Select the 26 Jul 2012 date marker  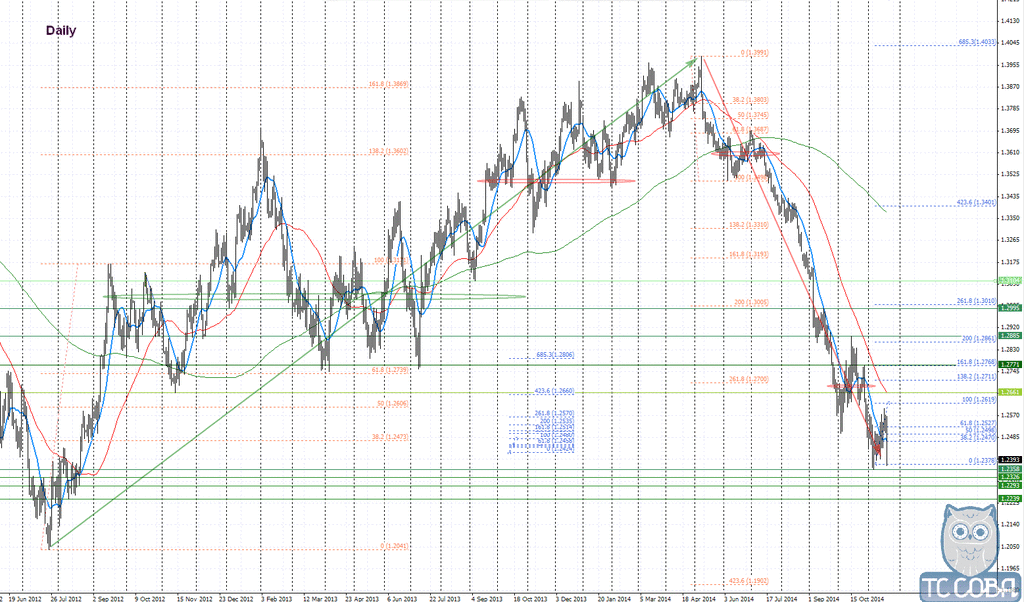[66, 598]
